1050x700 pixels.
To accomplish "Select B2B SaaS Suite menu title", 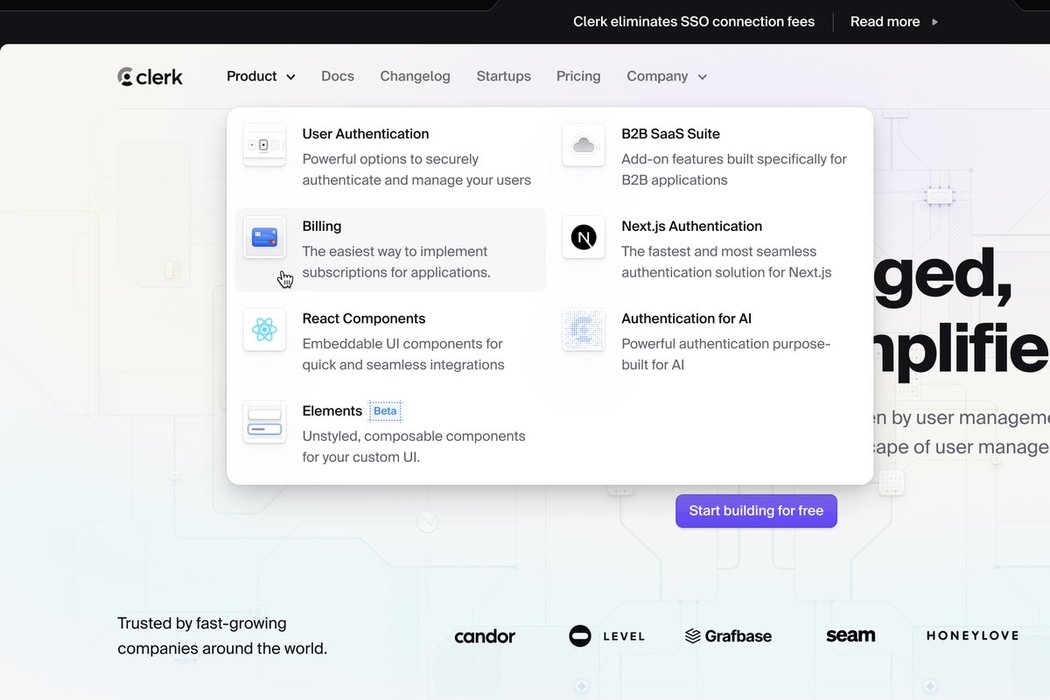I will coord(670,134).
